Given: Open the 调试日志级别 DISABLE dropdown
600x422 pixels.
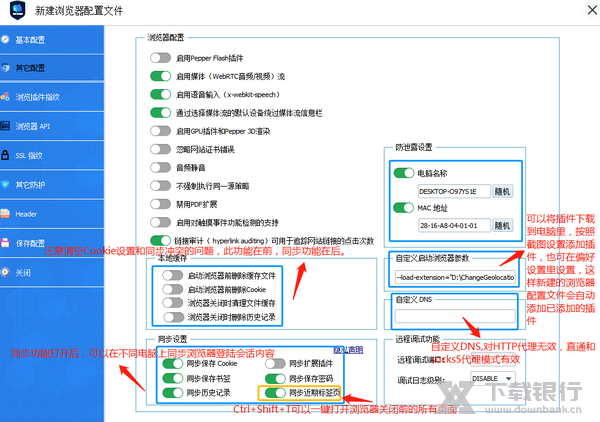Looking at the screenshot, I should click(492, 378).
